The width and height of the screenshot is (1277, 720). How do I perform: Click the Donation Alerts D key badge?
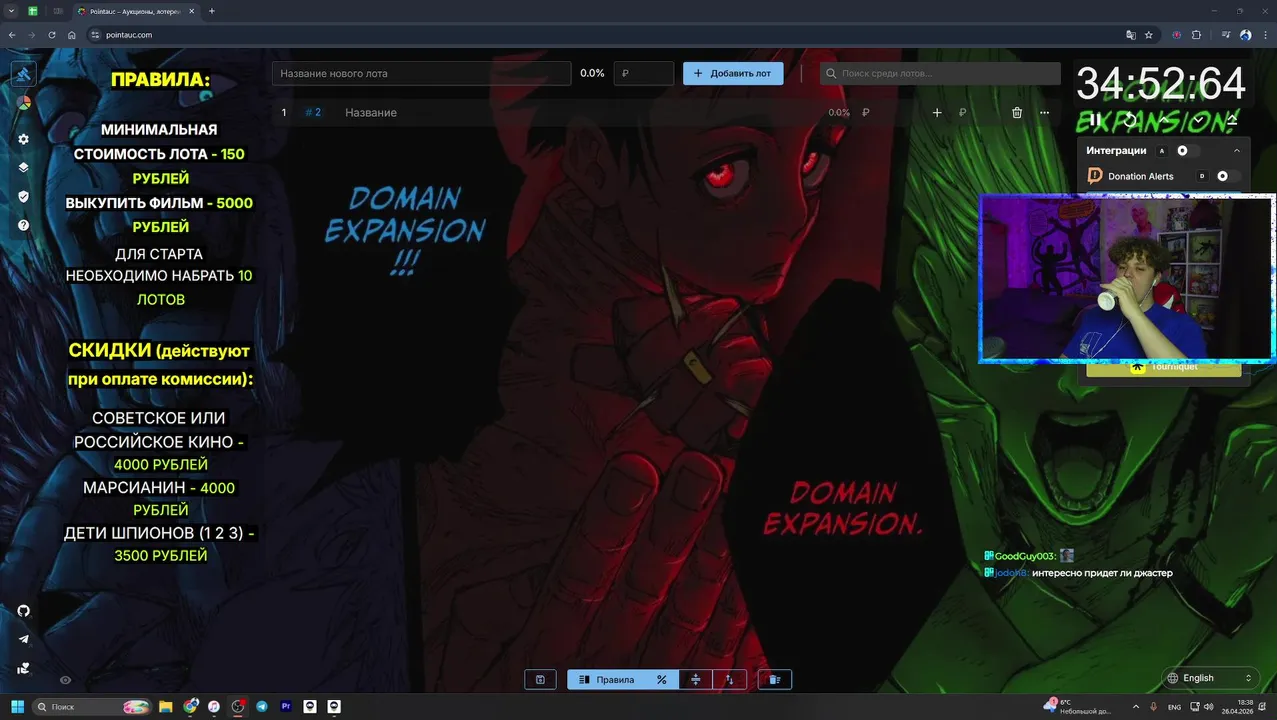coord(1202,176)
